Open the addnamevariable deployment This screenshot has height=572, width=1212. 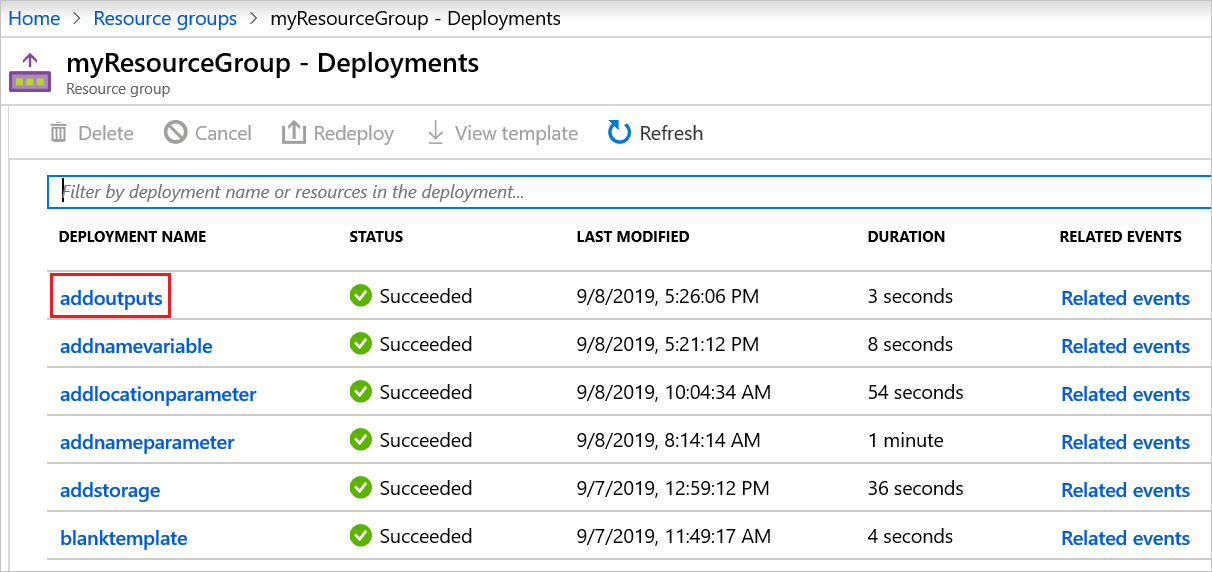[x=136, y=346]
